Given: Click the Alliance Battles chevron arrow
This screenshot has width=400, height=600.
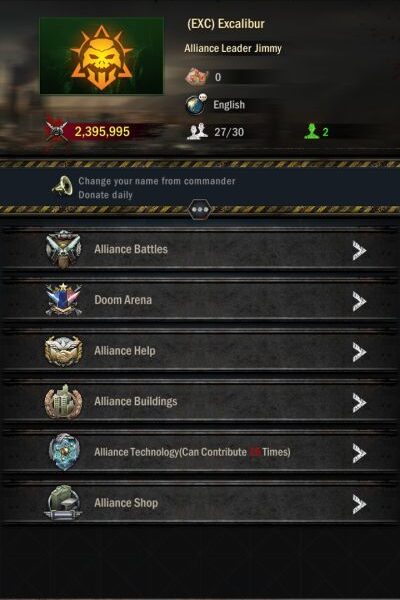Looking at the screenshot, I should (359, 251).
